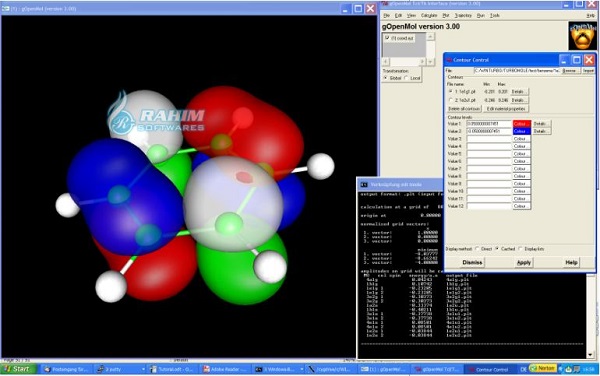
Task: Click the Contour Control window title icon
Action: [449, 60]
